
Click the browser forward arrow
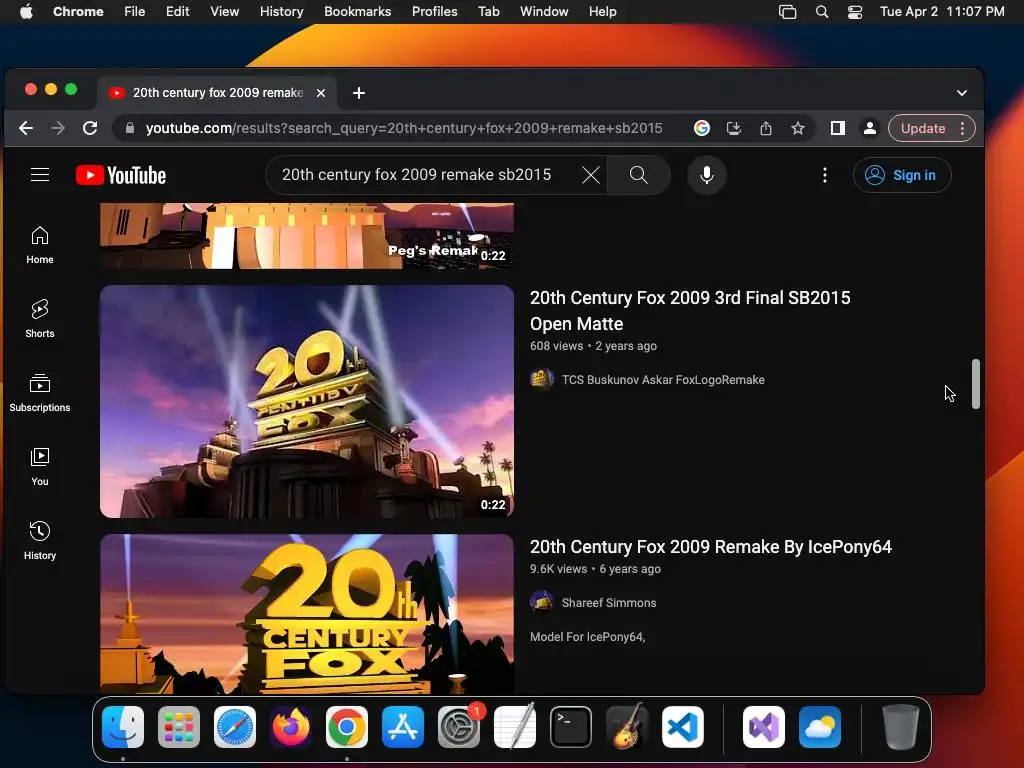58,128
